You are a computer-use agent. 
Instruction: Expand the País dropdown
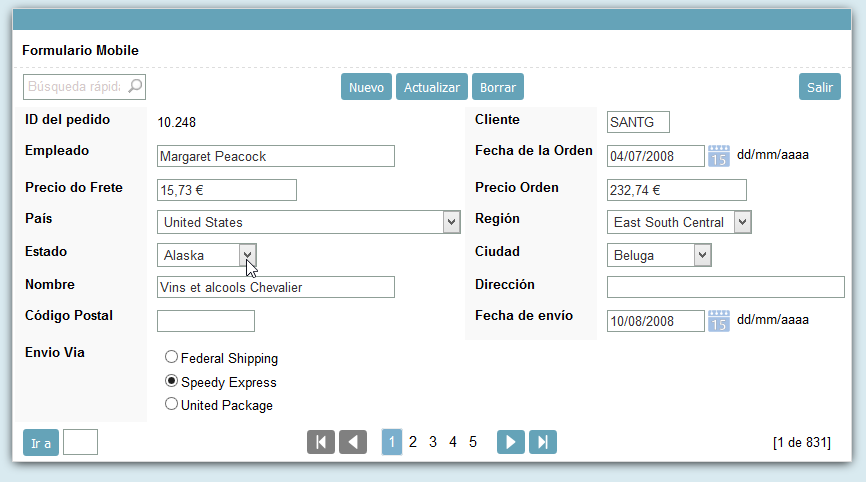point(451,222)
